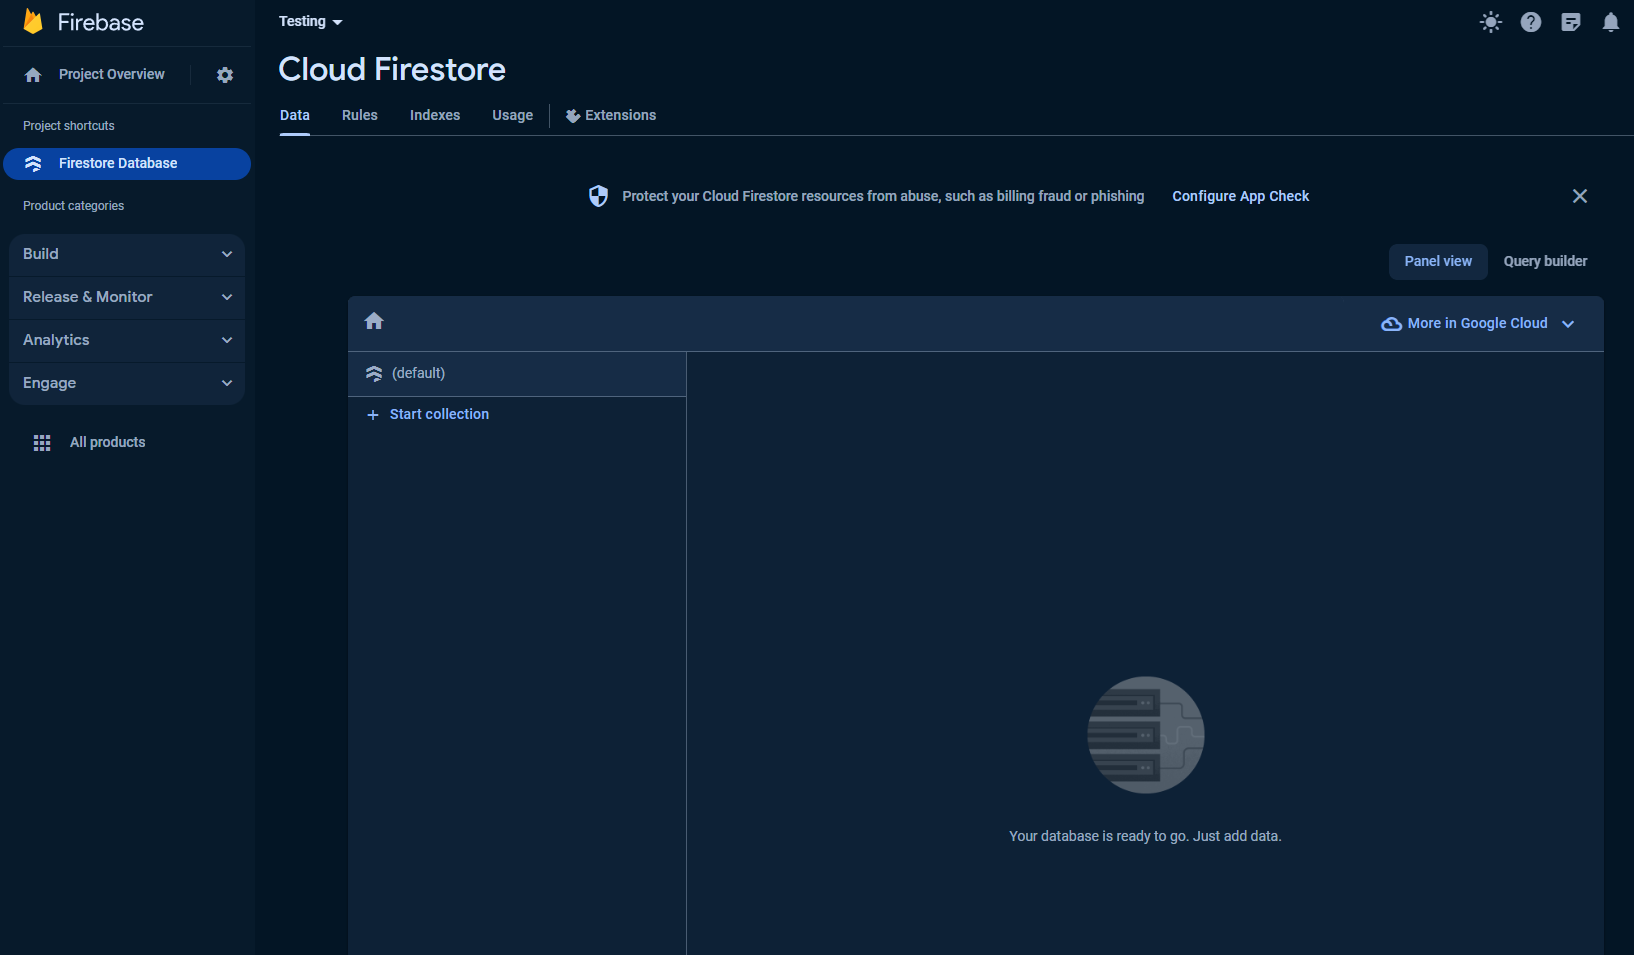
Task: Select the Data tab
Action: coord(295,115)
